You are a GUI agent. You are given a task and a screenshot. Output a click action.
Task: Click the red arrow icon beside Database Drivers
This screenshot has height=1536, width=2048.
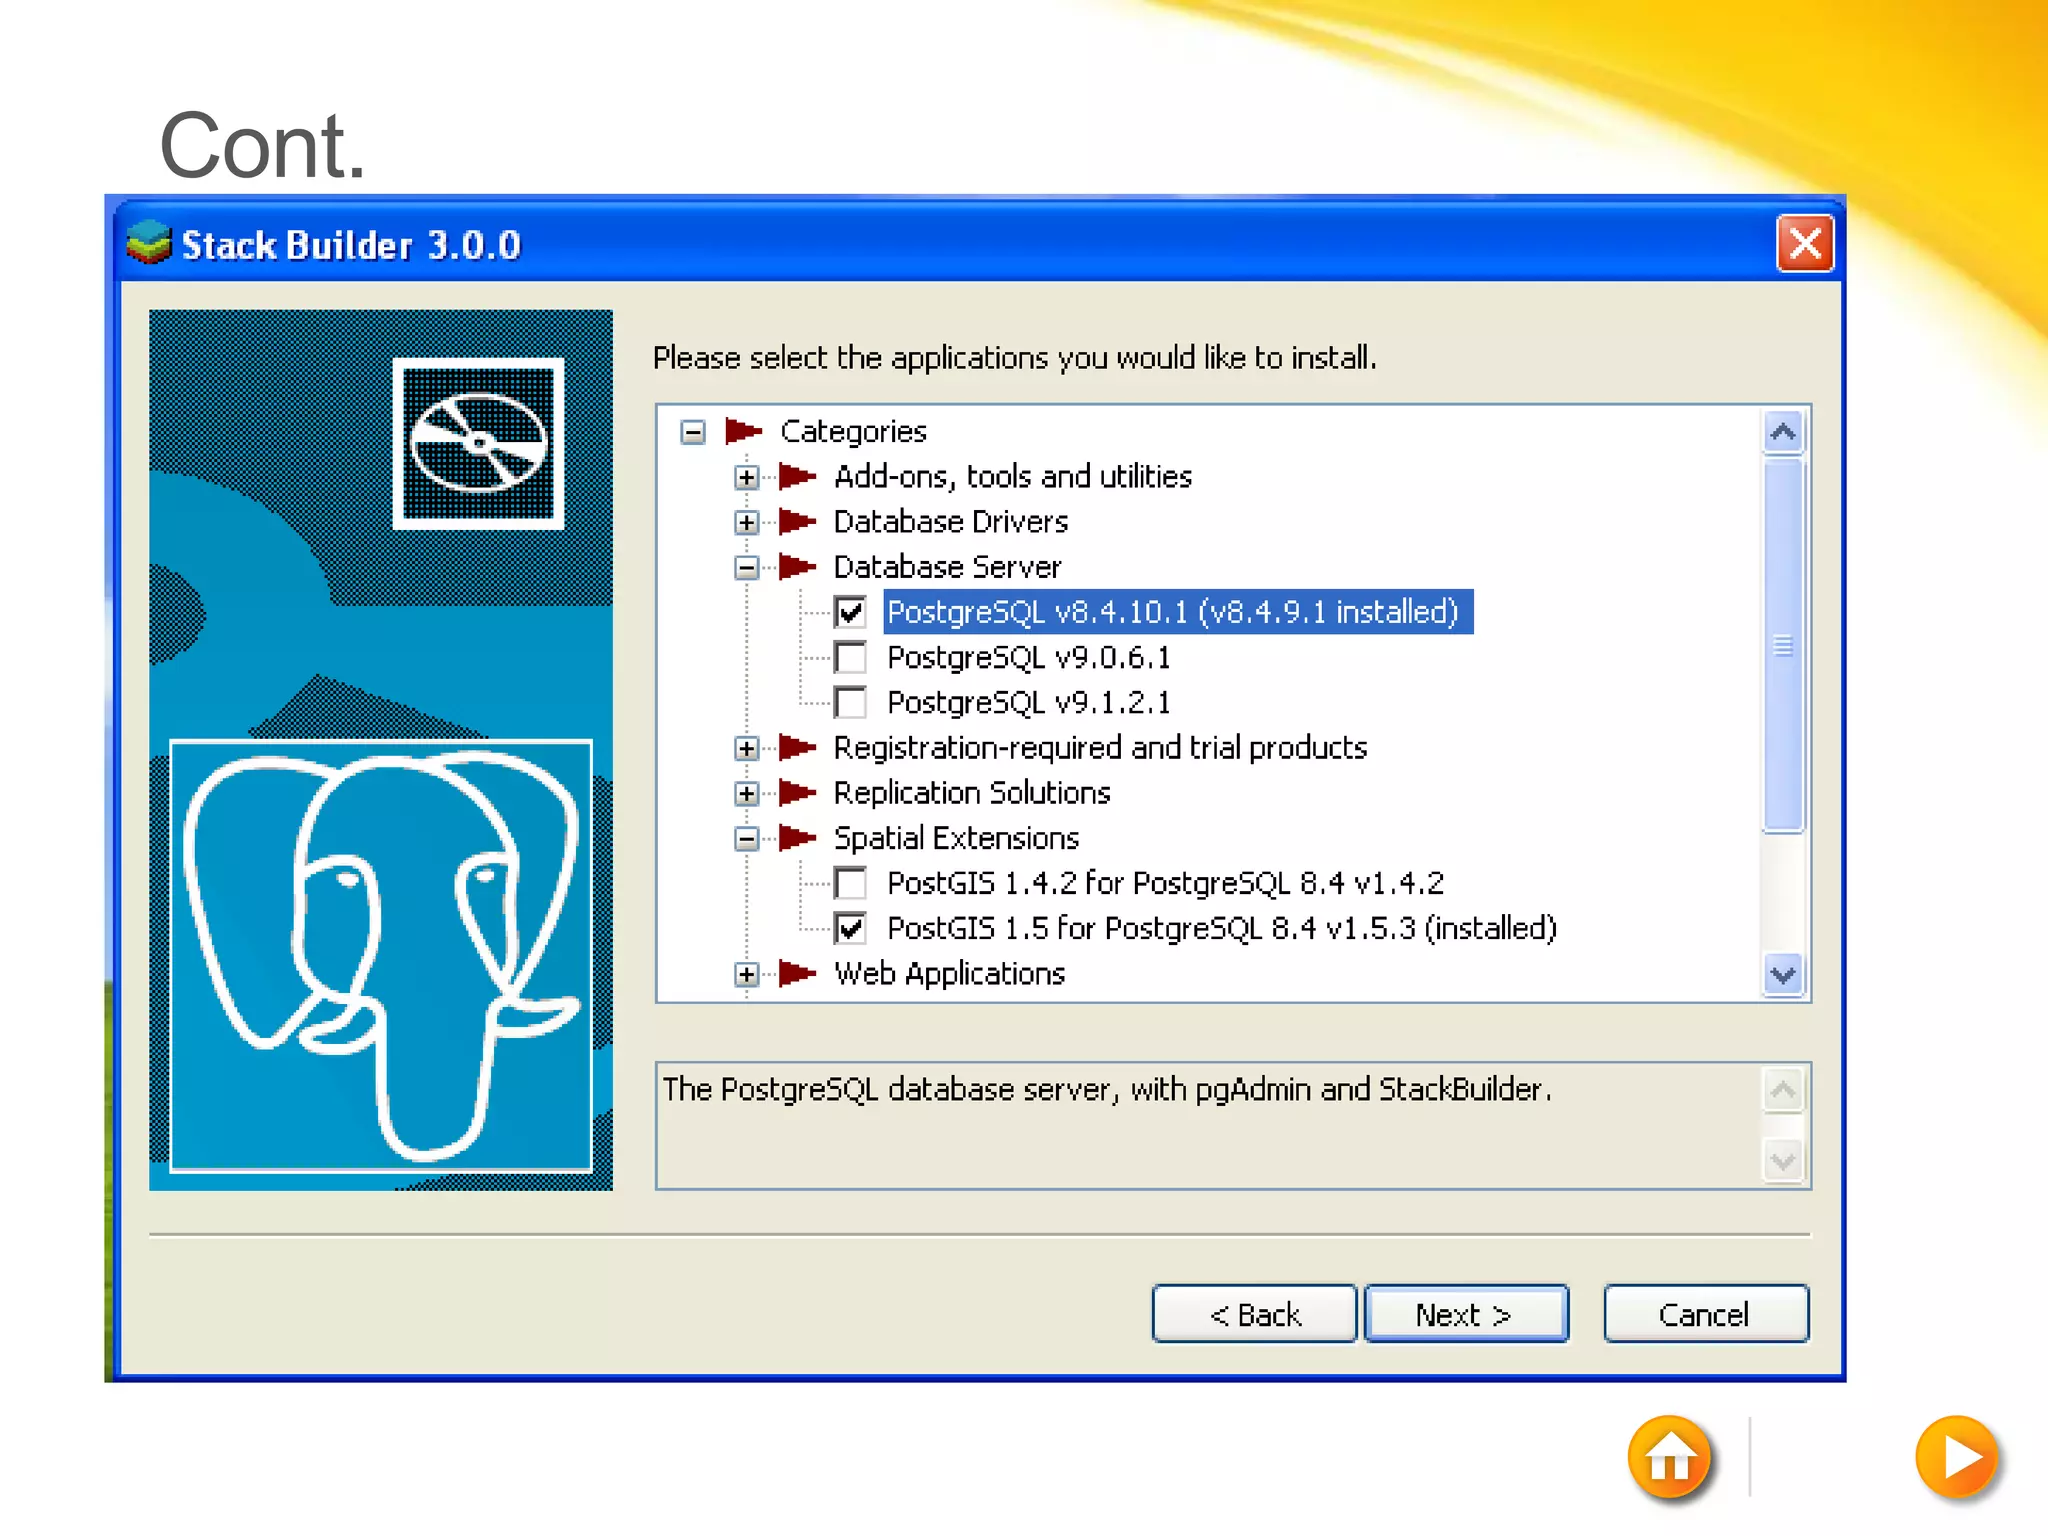[x=797, y=521]
